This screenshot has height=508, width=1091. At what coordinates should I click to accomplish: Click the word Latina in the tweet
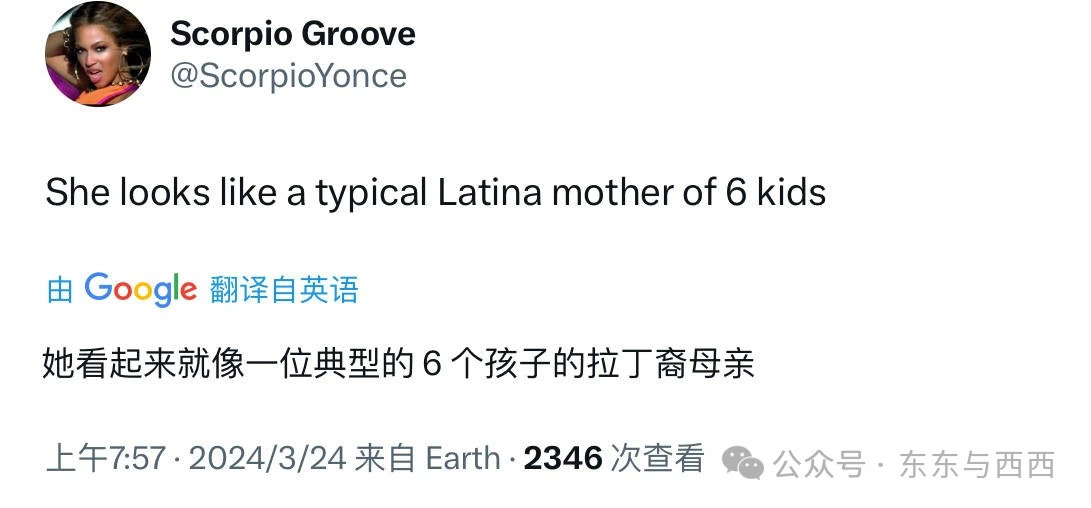(490, 192)
